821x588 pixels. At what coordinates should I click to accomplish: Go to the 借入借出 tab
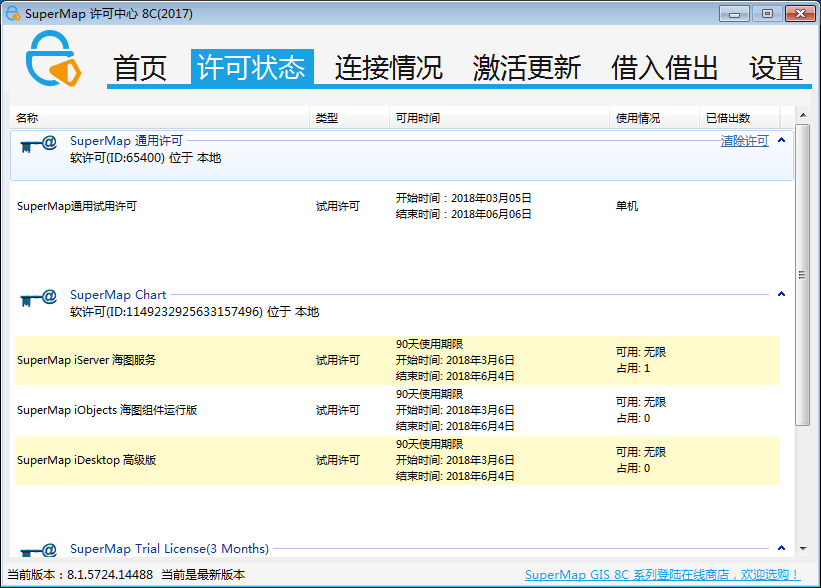click(x=664, y=68)
